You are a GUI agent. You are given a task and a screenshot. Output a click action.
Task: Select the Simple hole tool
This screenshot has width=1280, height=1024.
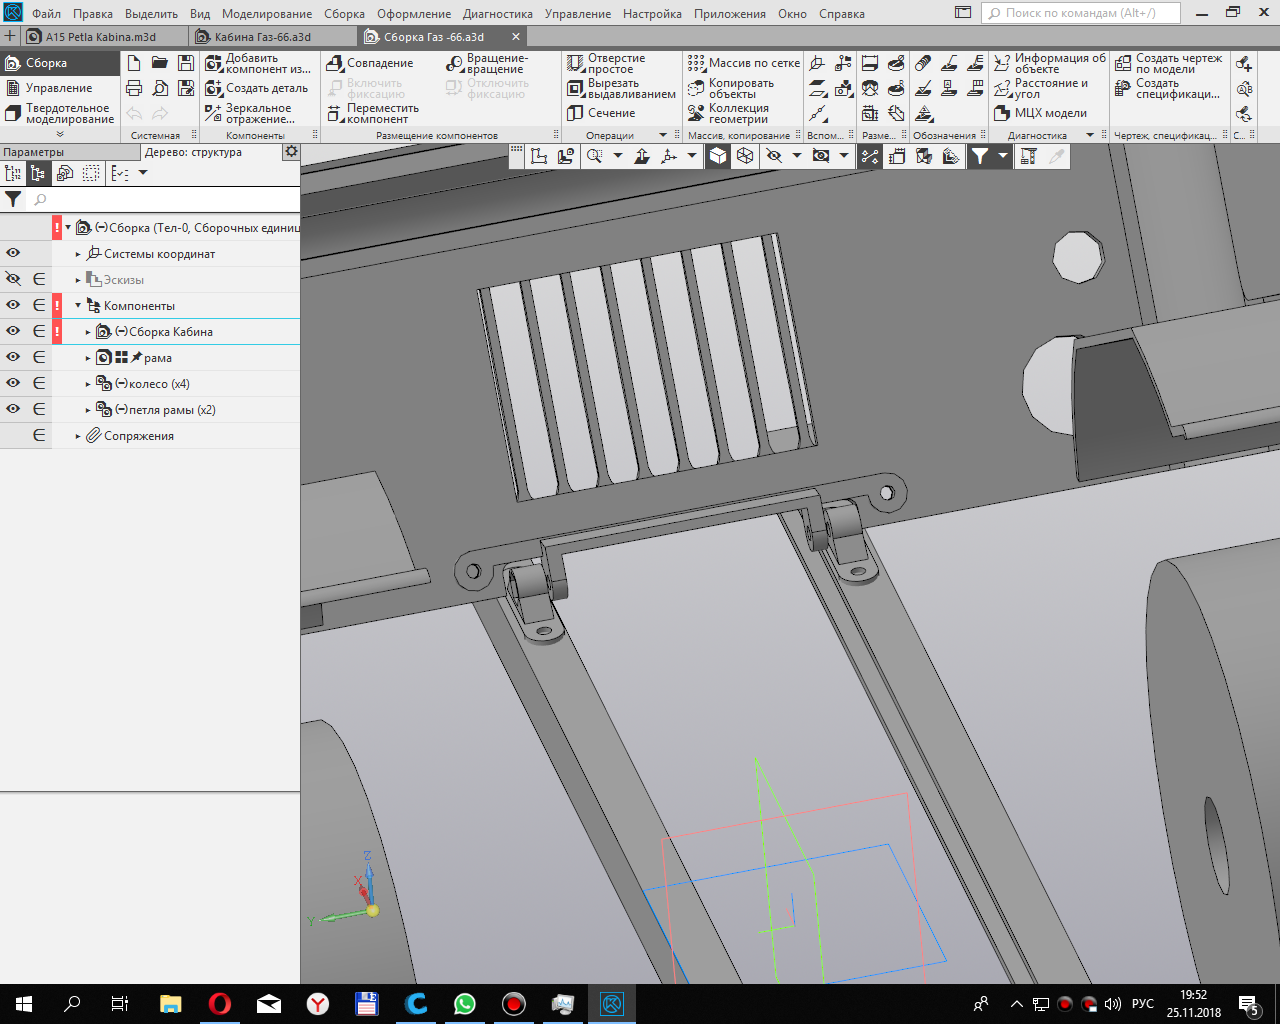click(575, 63)
